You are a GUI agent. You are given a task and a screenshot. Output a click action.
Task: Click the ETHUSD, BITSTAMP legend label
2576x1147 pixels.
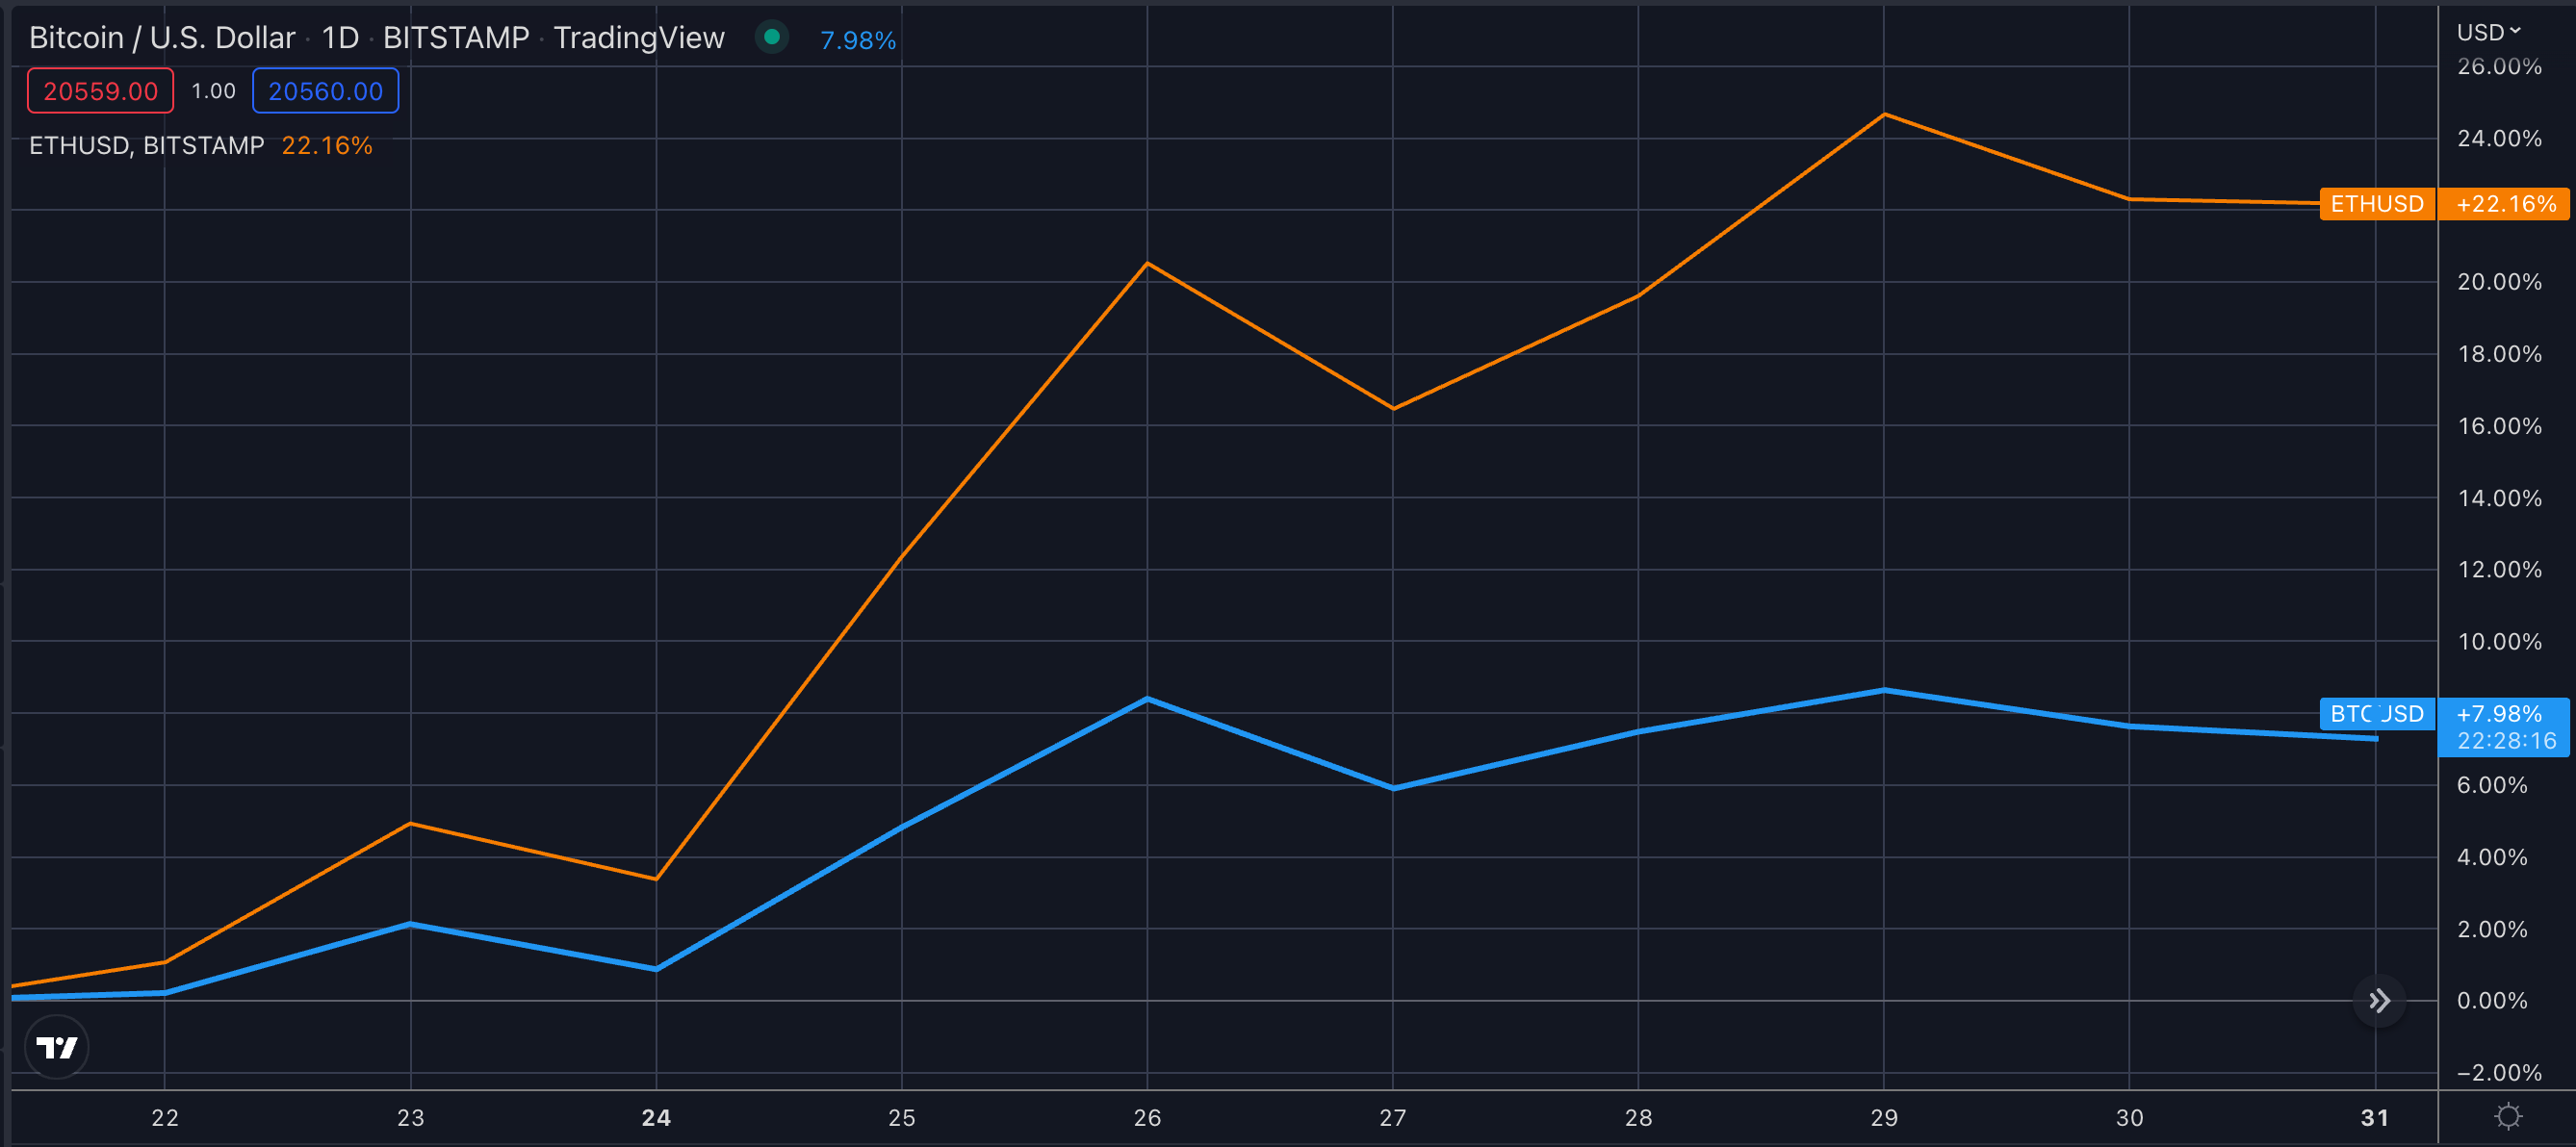point(146,145)
